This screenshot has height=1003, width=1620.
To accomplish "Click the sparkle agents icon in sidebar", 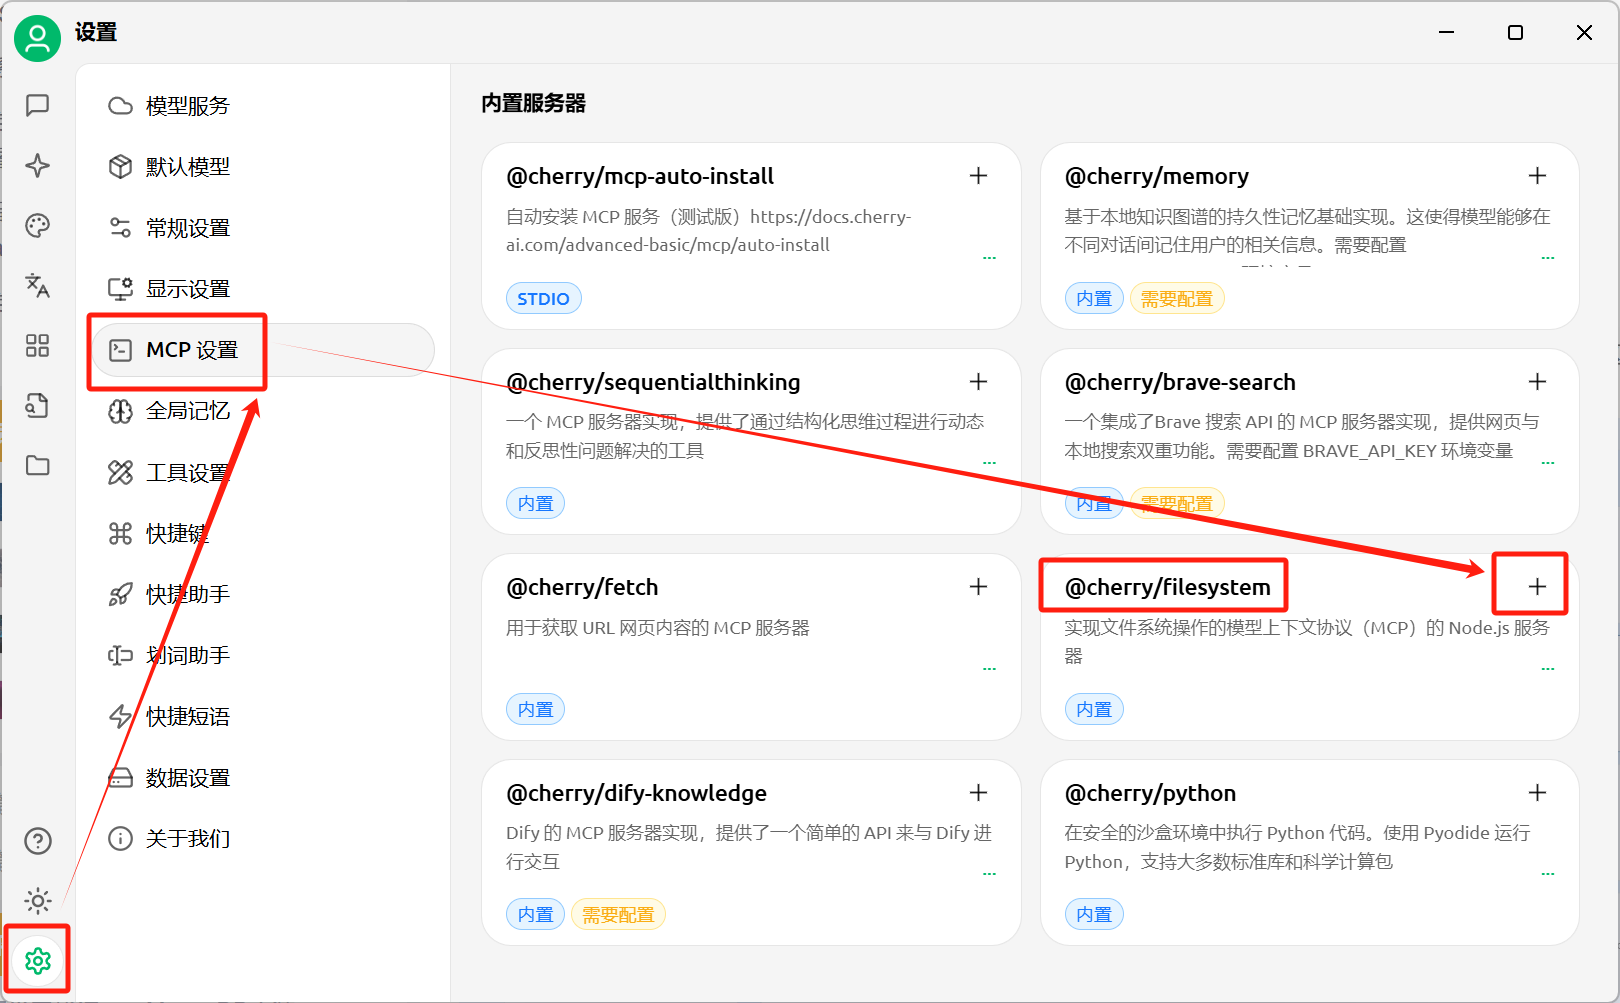I will click(x=38, y=165).
